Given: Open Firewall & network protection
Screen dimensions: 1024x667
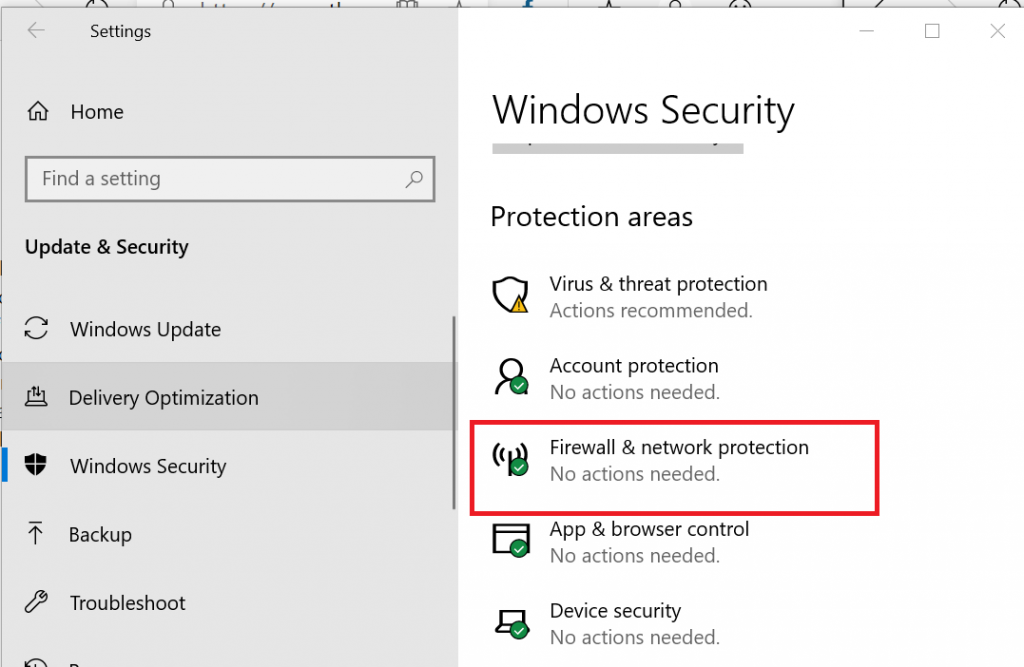Looking at the screenshot, I should tap(679, 447).
